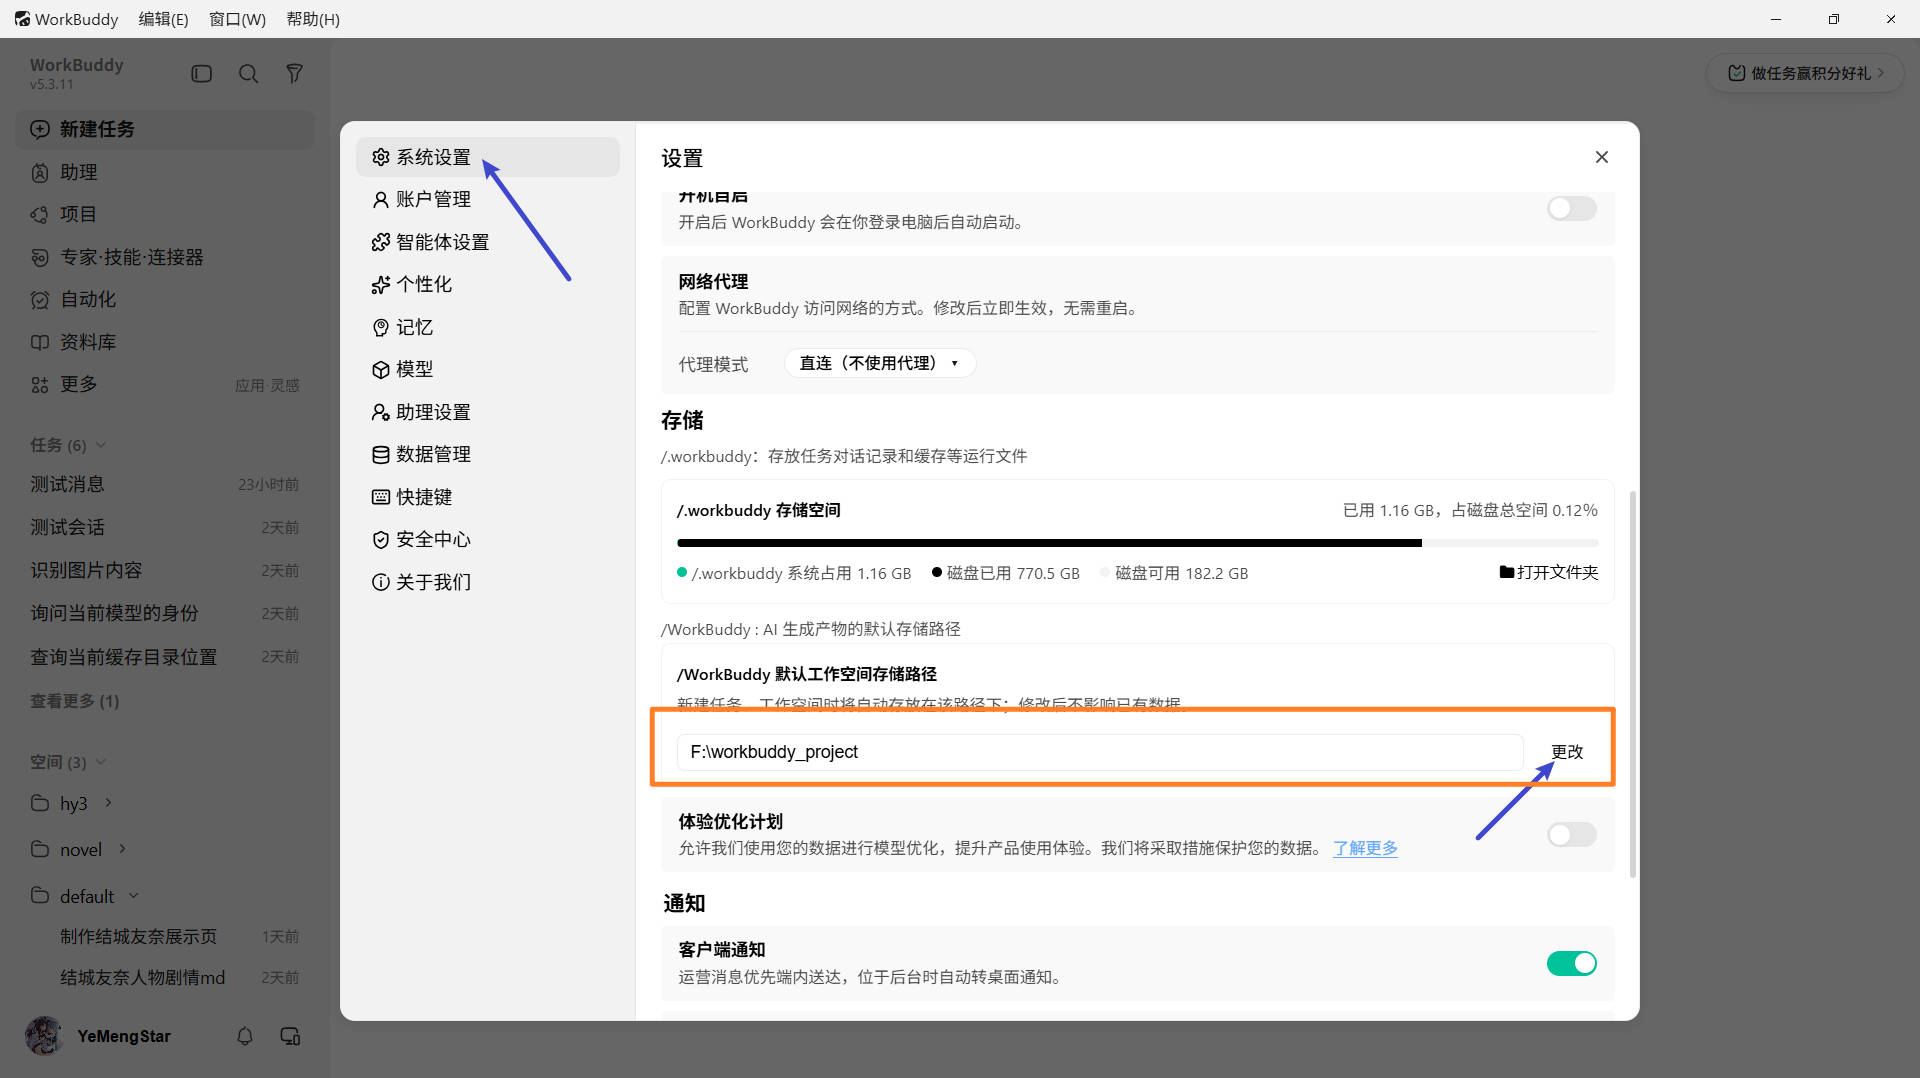
Task: Click the workspace path input field
Action: point(1100,752)
